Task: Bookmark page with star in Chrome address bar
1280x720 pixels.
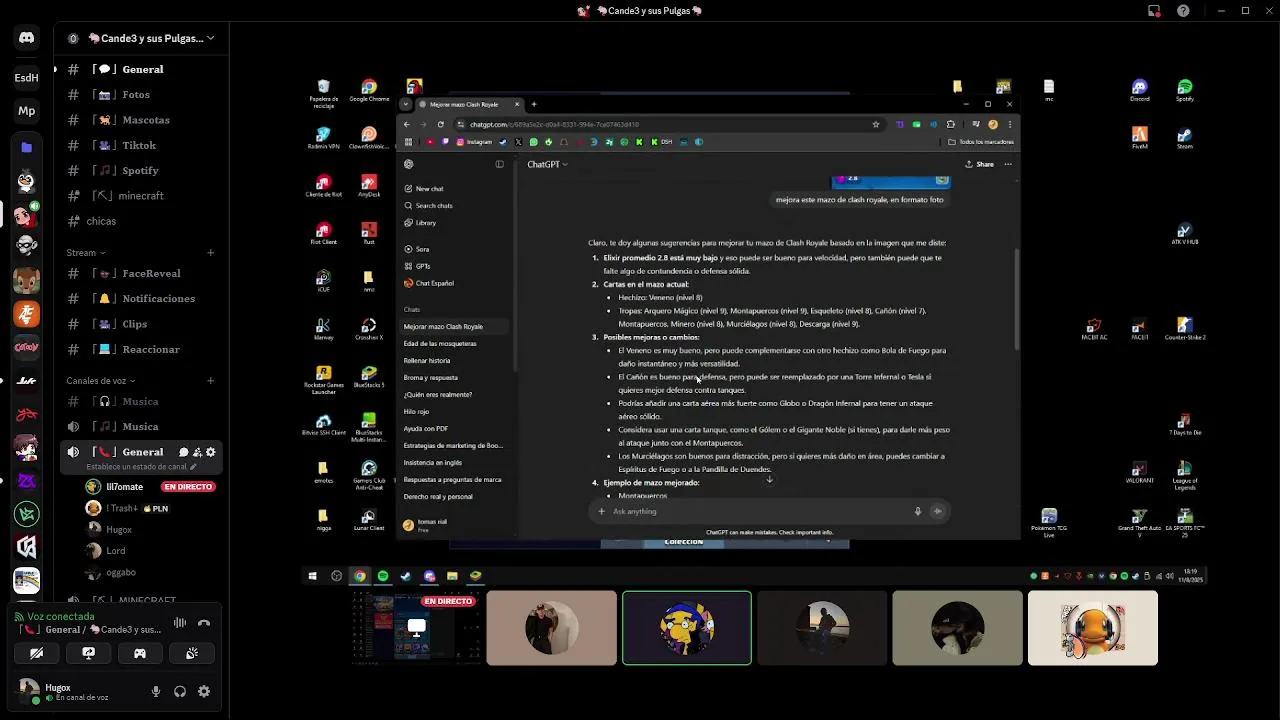Action: [x=875, y=125]
